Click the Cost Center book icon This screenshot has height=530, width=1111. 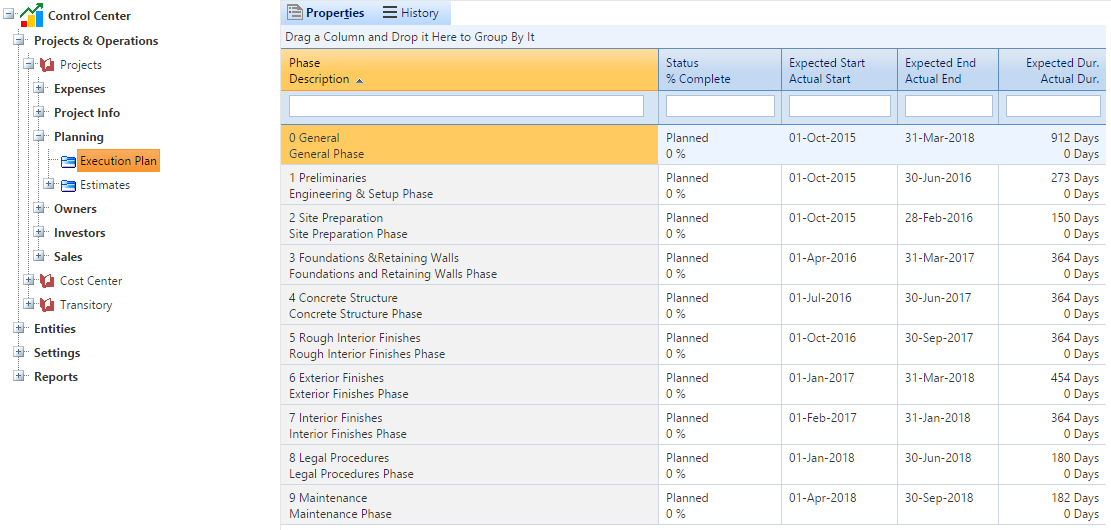point(47,281)
